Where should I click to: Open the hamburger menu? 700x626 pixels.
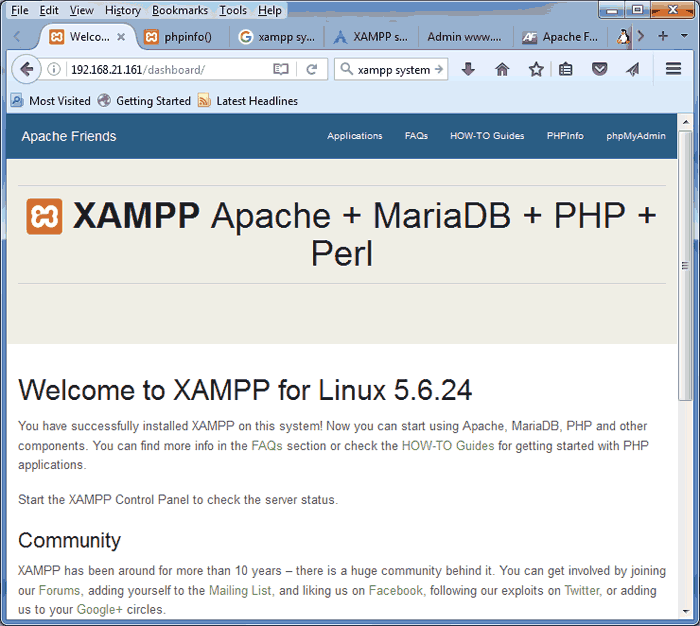pos(673,69)
